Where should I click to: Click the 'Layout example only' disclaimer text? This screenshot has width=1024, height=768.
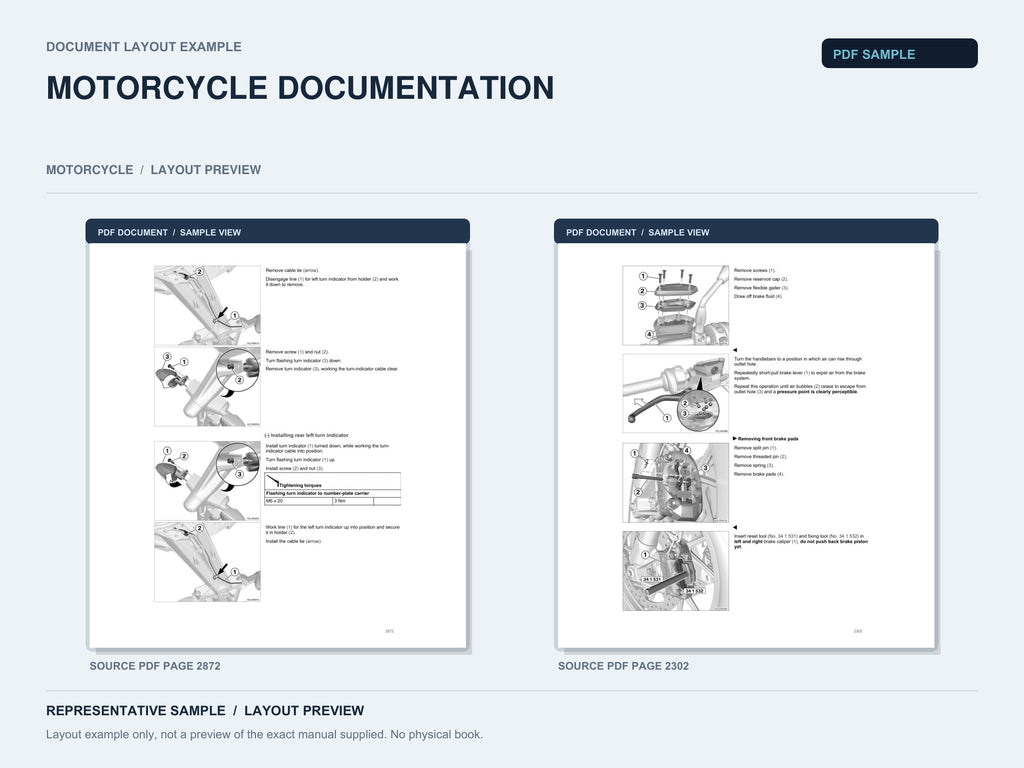pos(264,734)
